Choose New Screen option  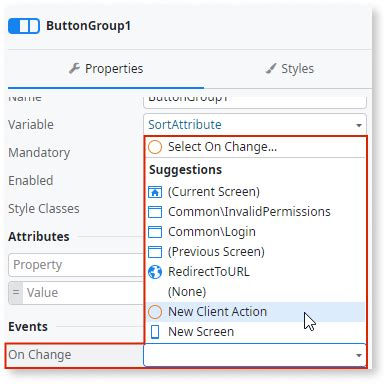[256, 332]
